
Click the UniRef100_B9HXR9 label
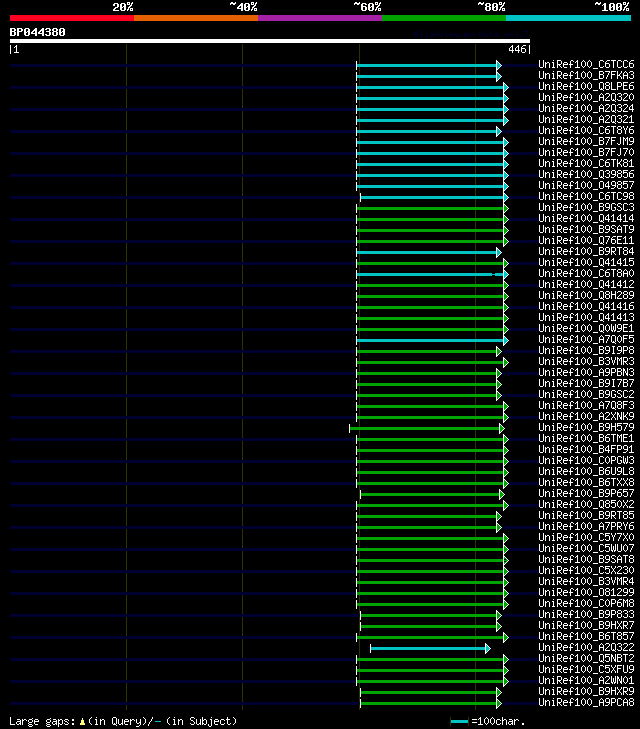coord(586,691)
